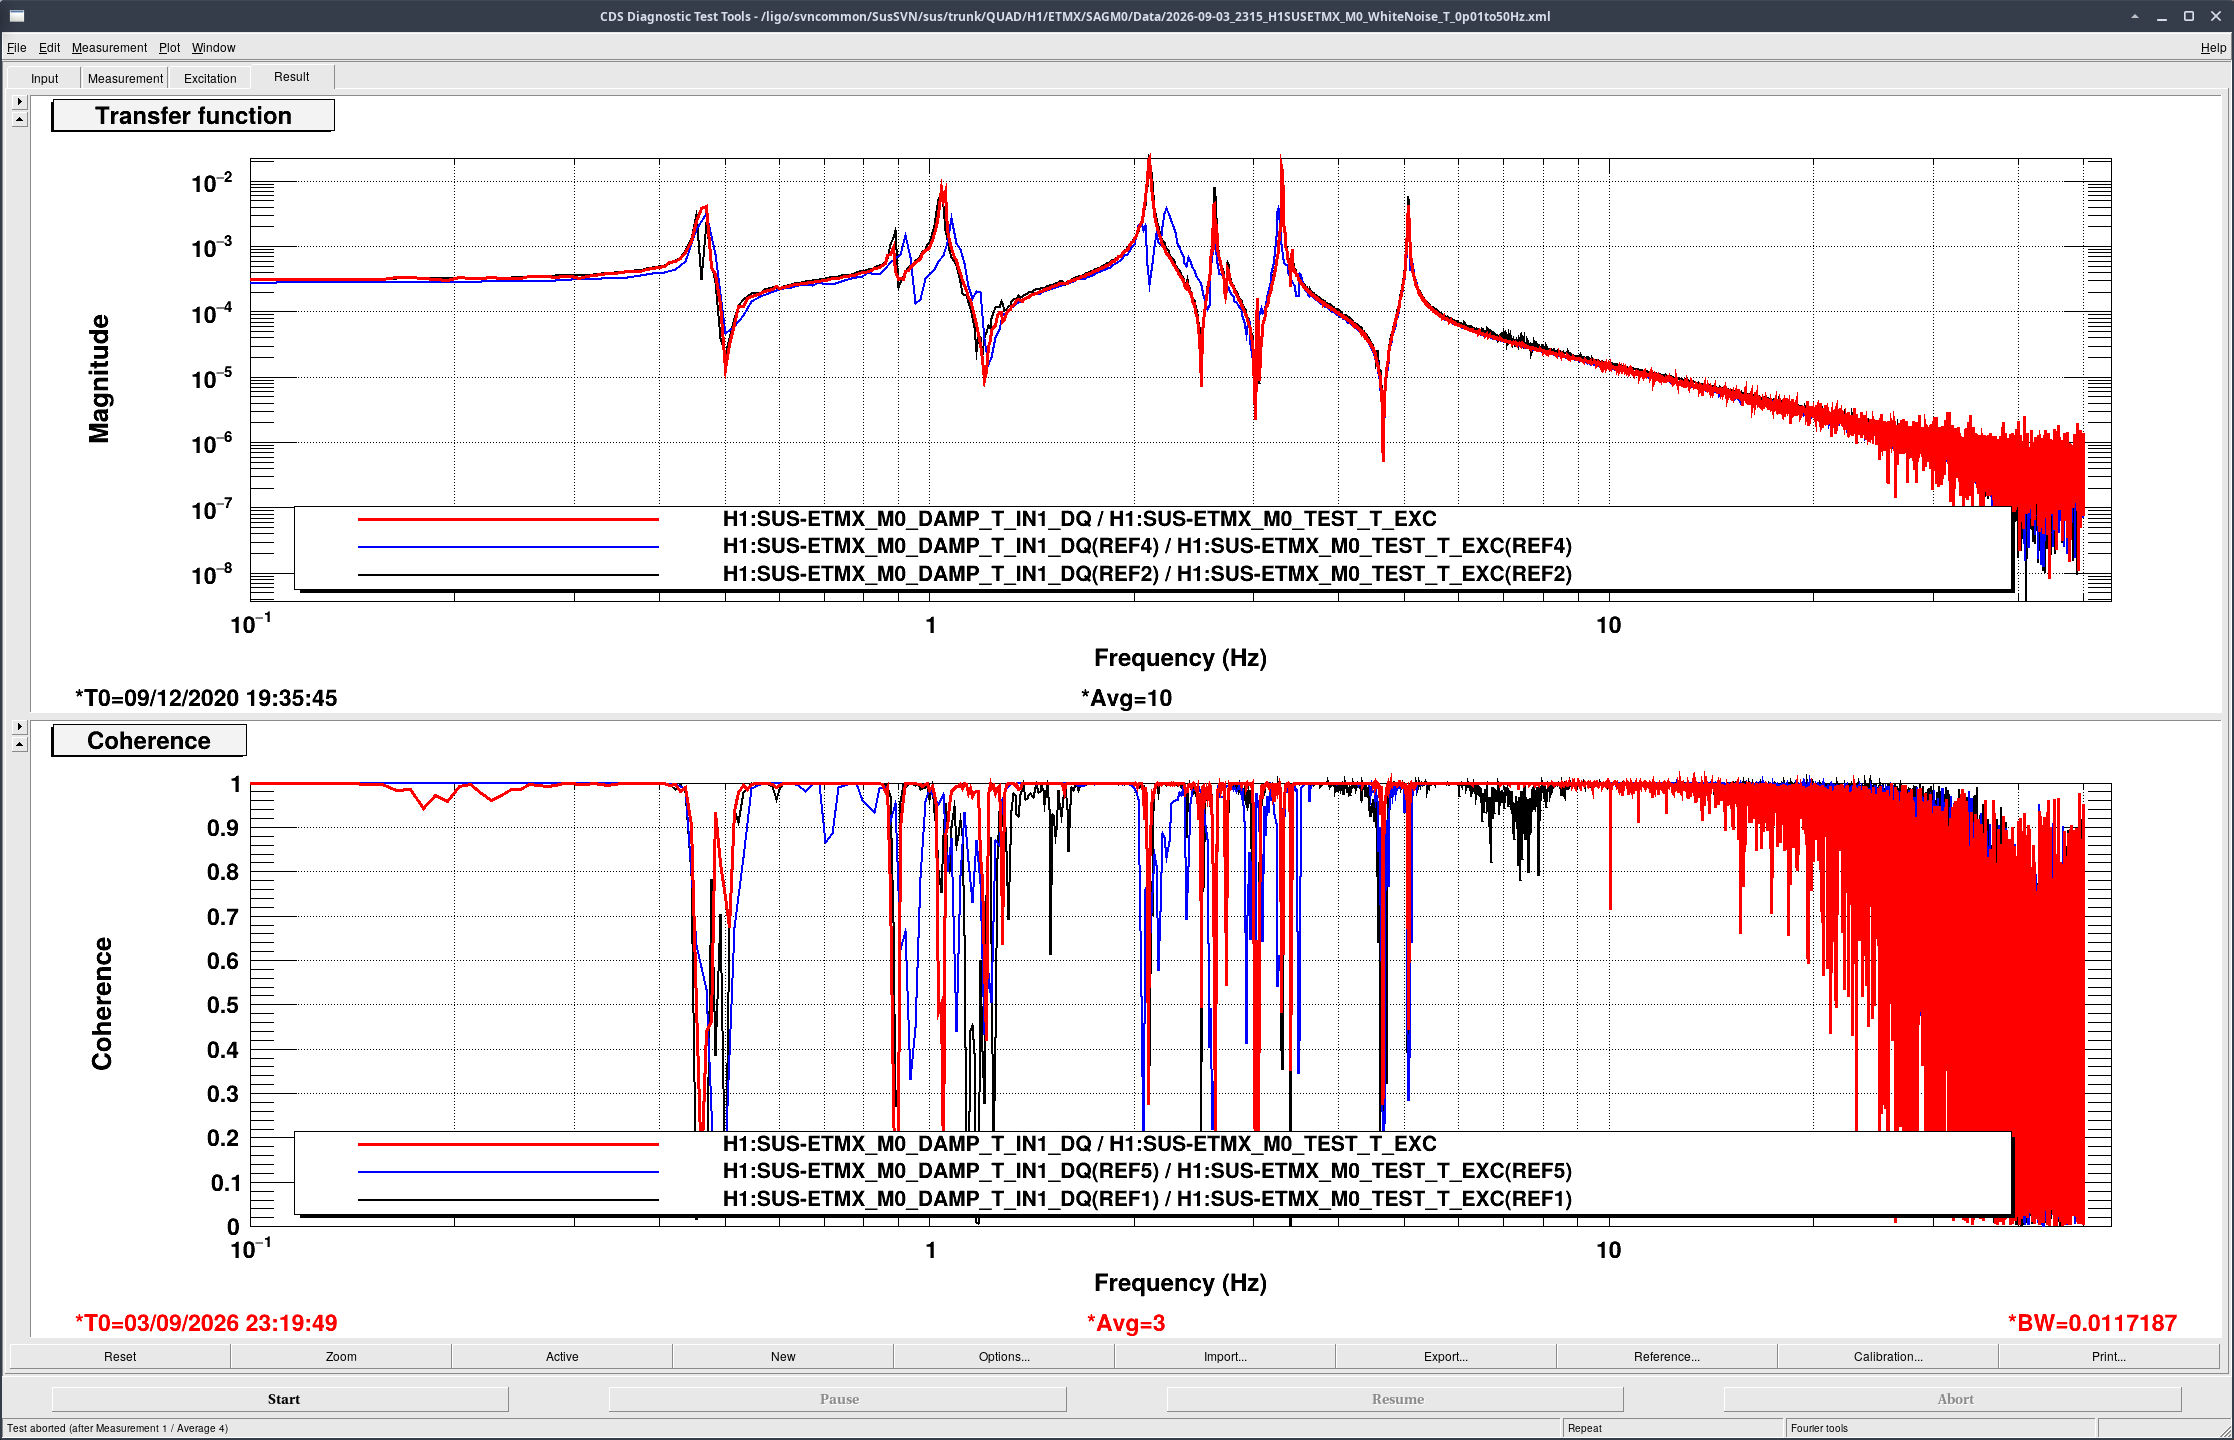This screenshot has width=2234, height=1440.
Task: Click the red trace legend line in Coherence plot
Action: click(508, 1144)
